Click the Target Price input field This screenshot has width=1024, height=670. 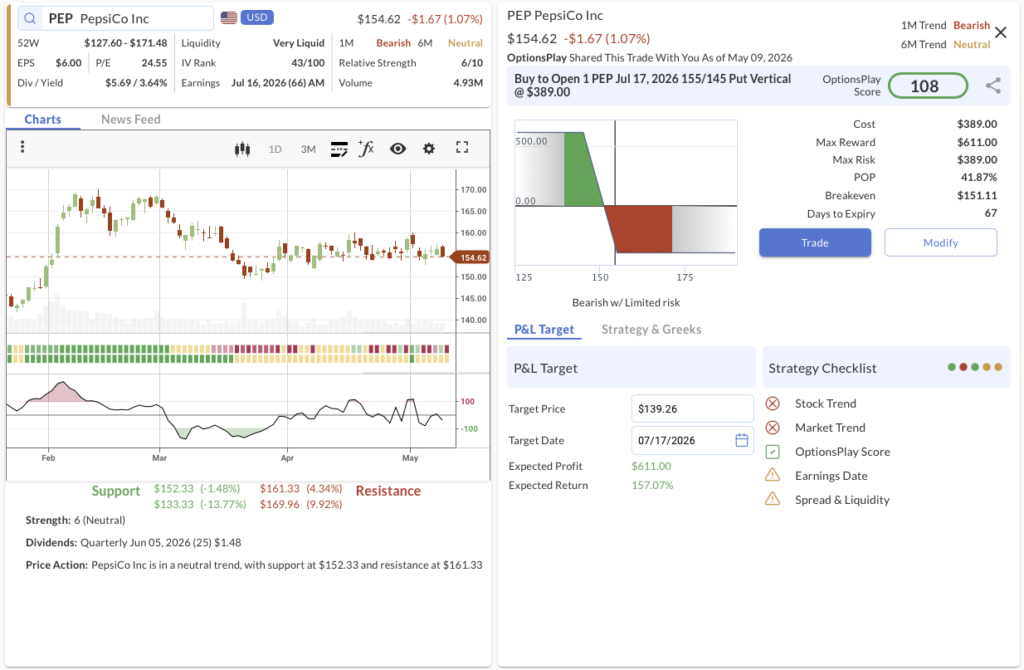(x=692, y=409)
